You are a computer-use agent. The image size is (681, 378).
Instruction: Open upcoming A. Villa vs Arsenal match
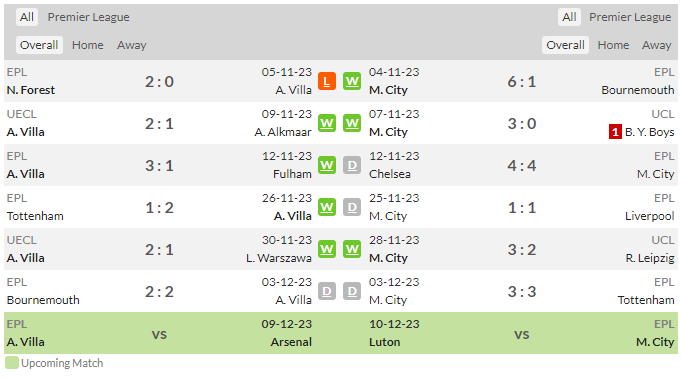(159, 333)
